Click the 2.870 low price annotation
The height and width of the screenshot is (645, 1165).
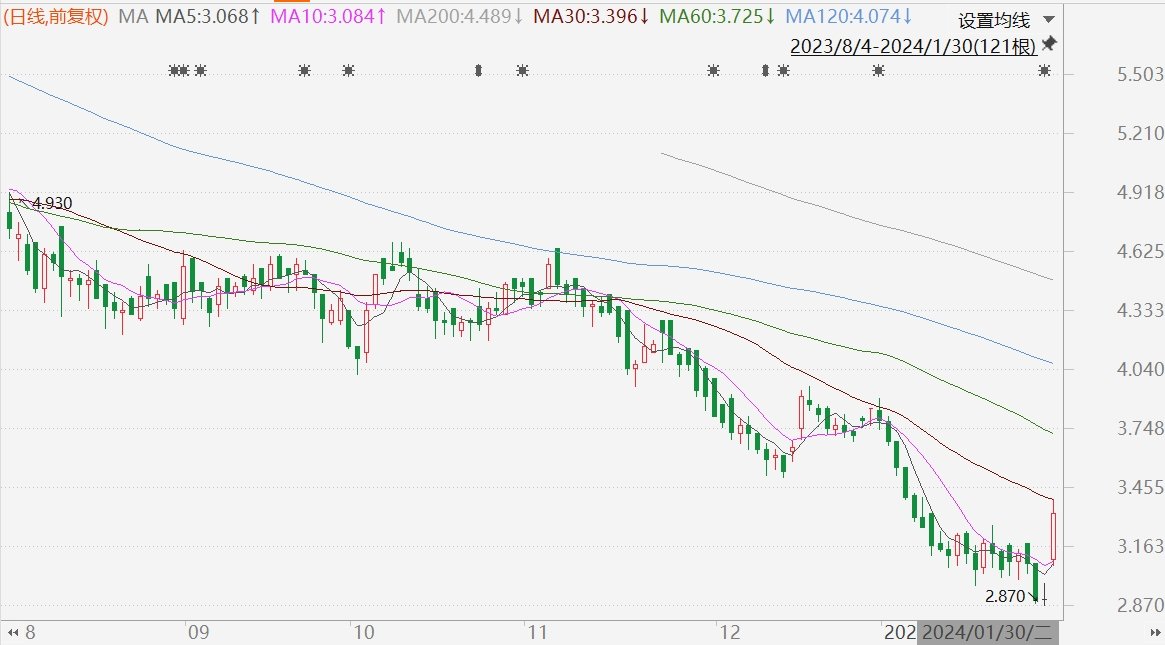point(1005,596)
